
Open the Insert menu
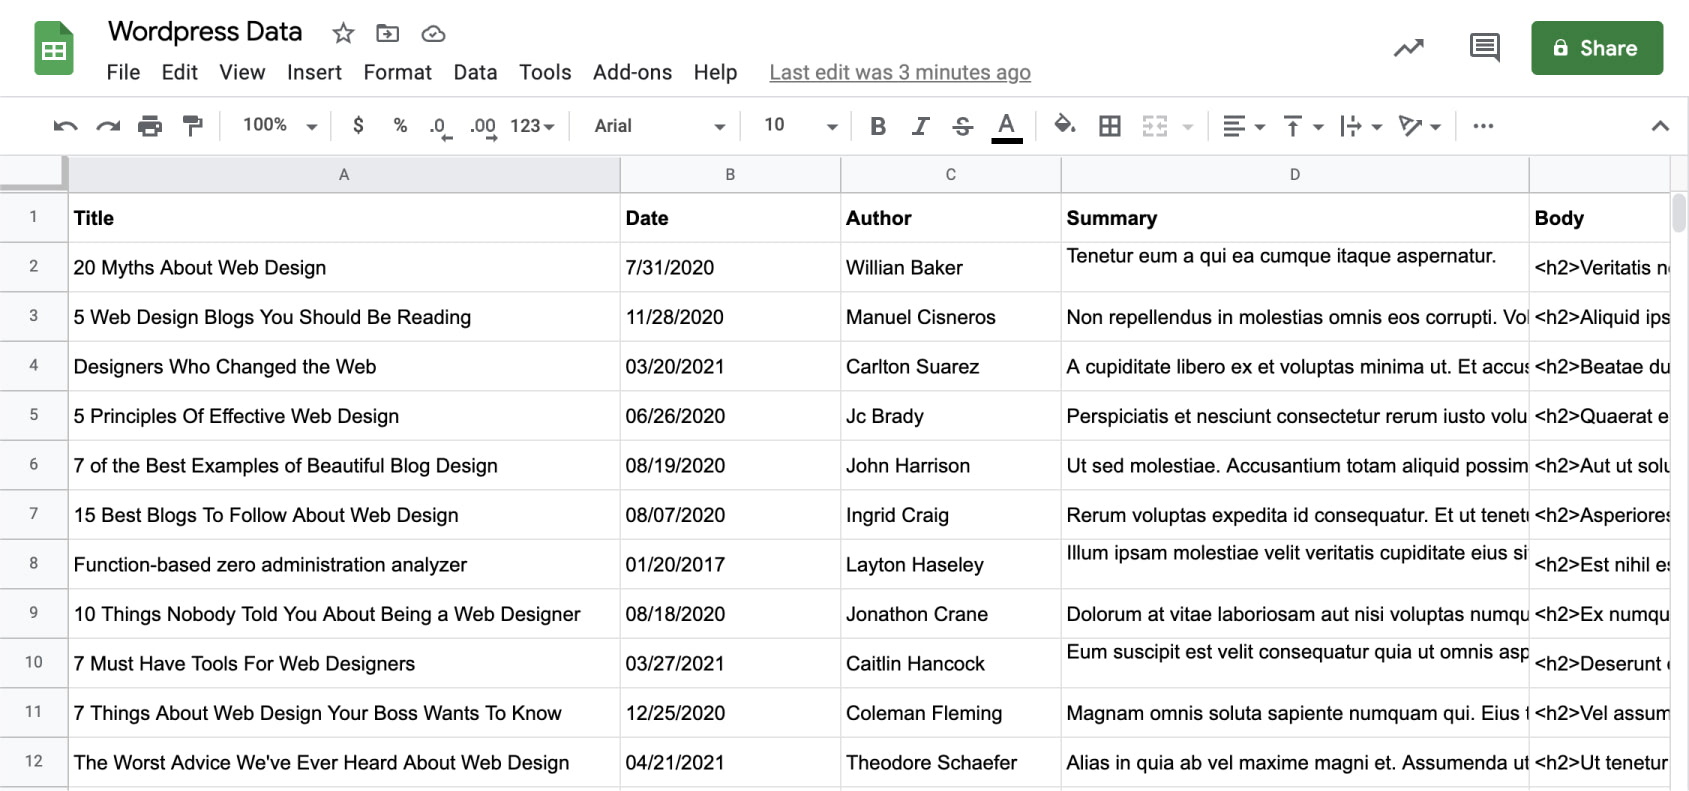314,72
